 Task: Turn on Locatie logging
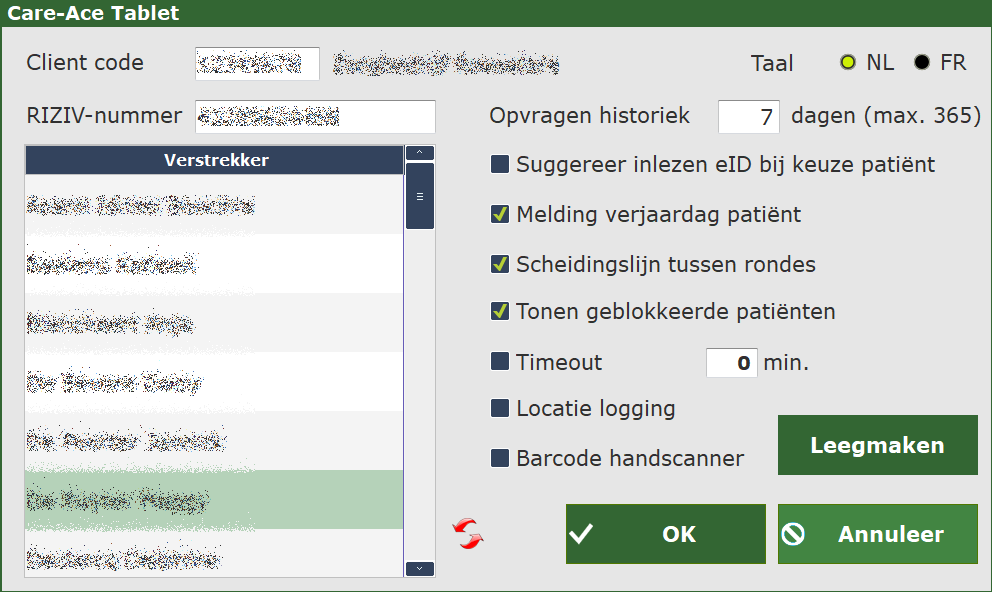pos(500,408)
